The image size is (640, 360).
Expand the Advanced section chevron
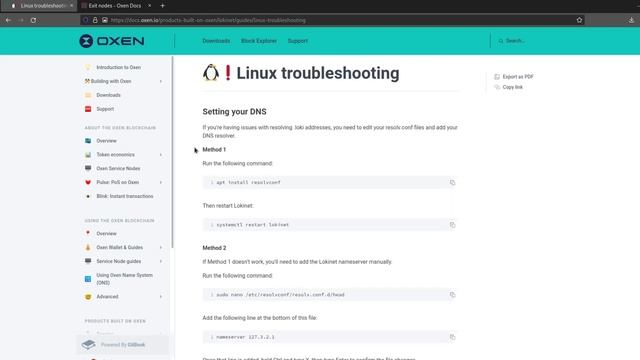click(161, 297)
